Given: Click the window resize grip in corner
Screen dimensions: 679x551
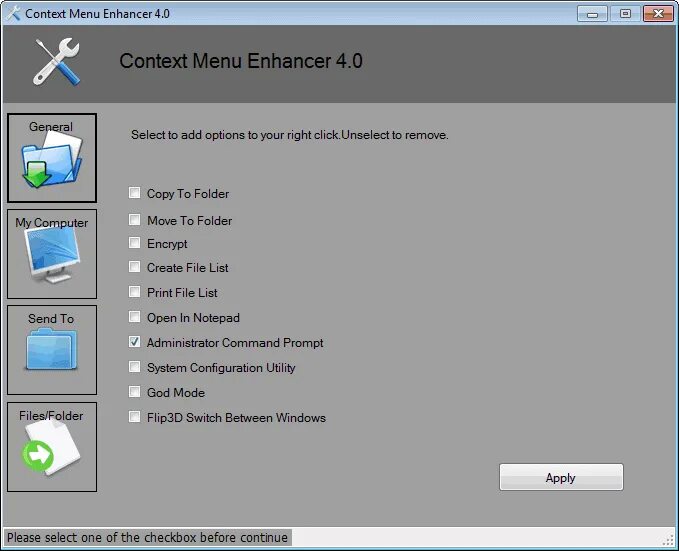Looking at the screenshot, I should click(x=669, y=540).
